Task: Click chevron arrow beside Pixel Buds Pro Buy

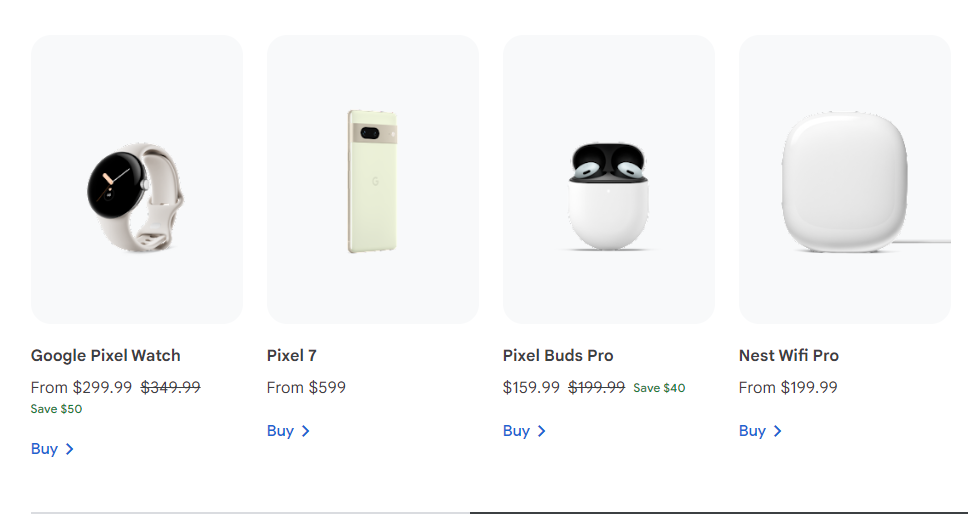Action: point(541,431)
